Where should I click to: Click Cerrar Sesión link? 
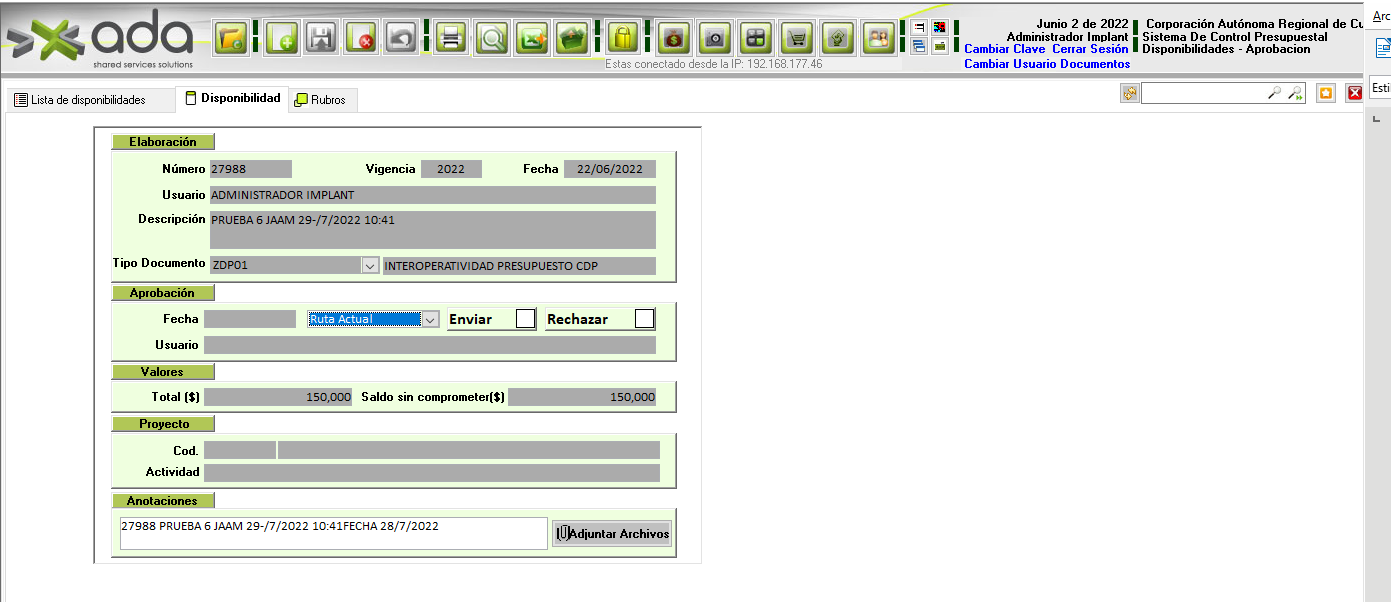pos(1090,48)
